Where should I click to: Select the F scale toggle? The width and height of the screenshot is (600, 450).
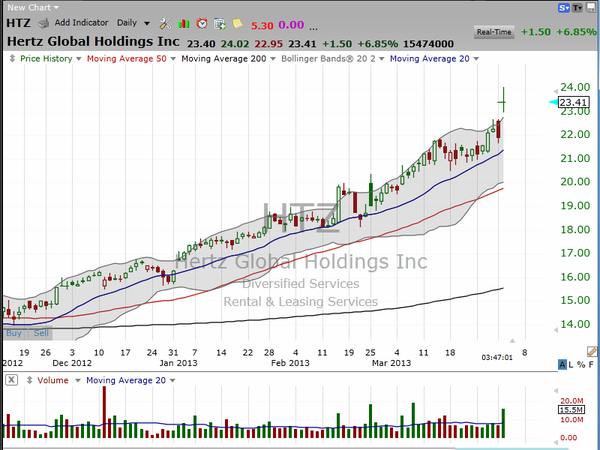click(x=591, y=364)
